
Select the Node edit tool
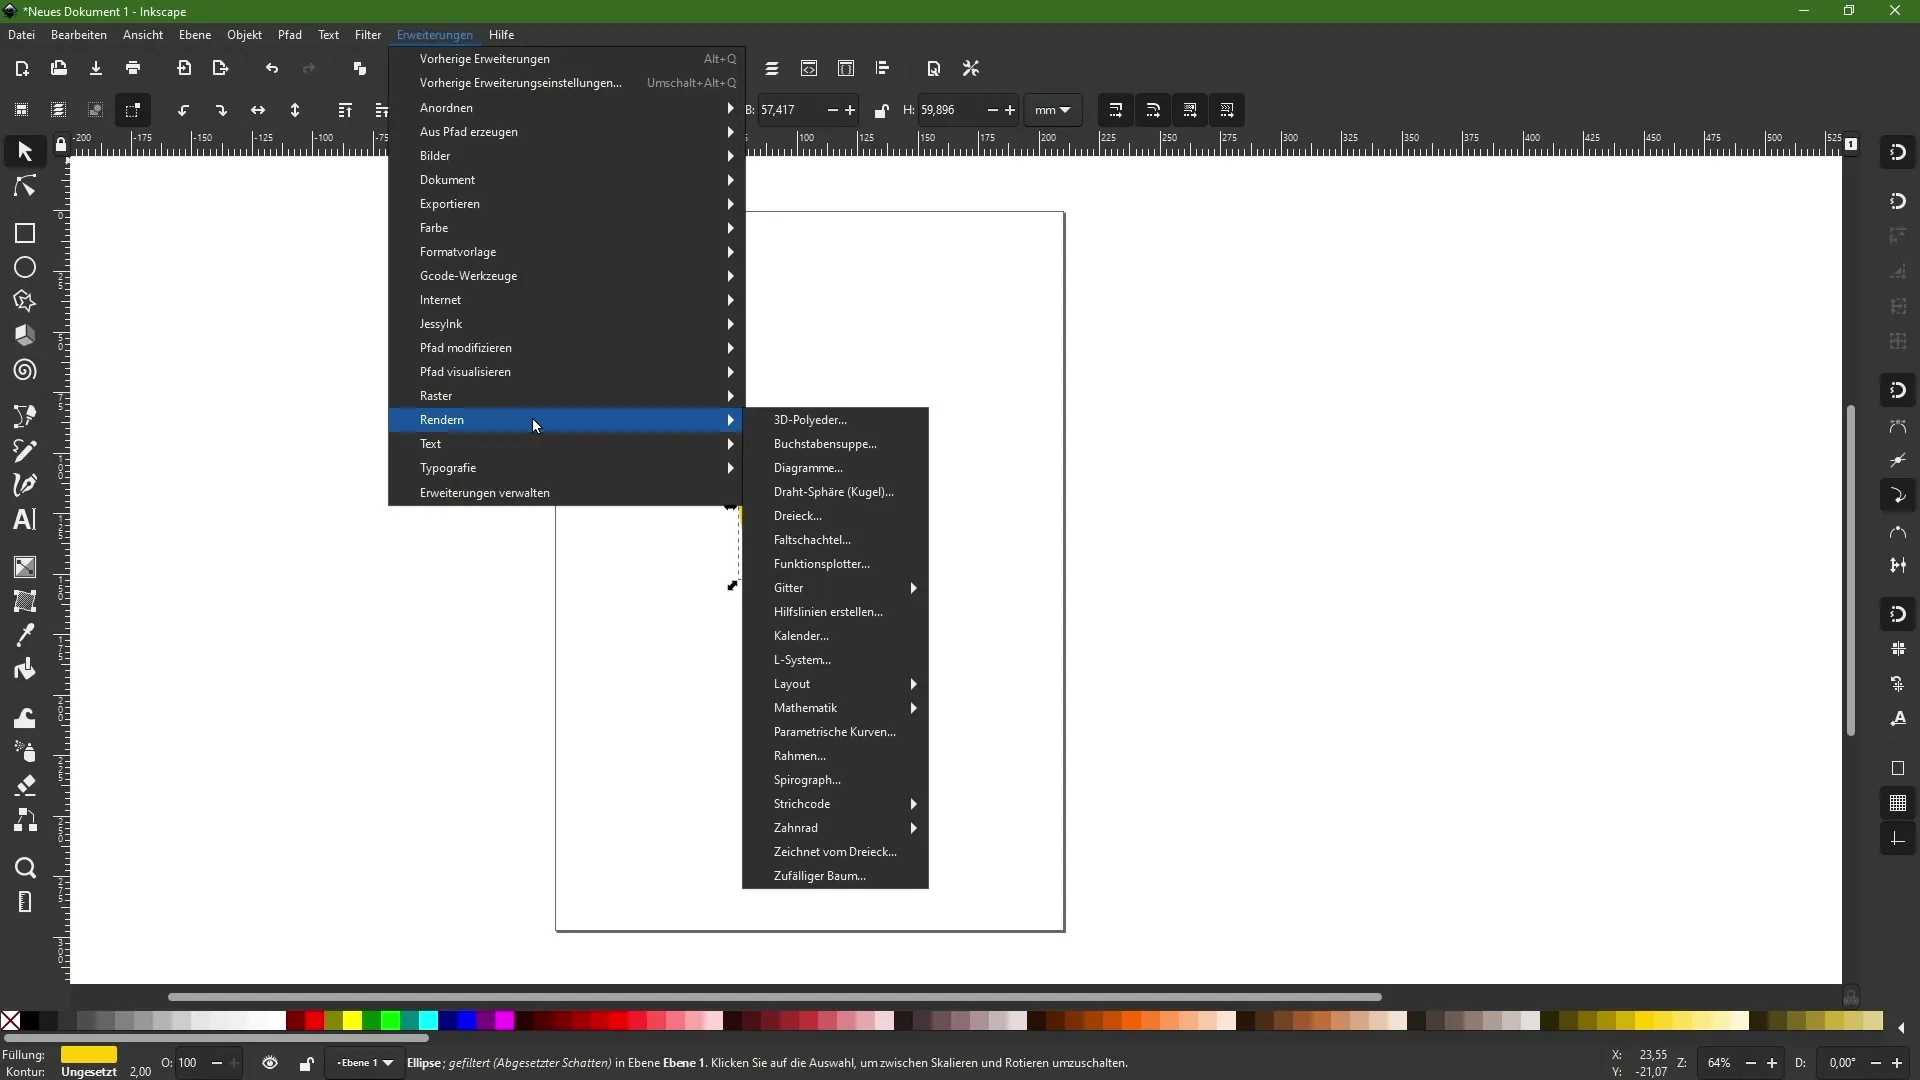click(25, 188)
